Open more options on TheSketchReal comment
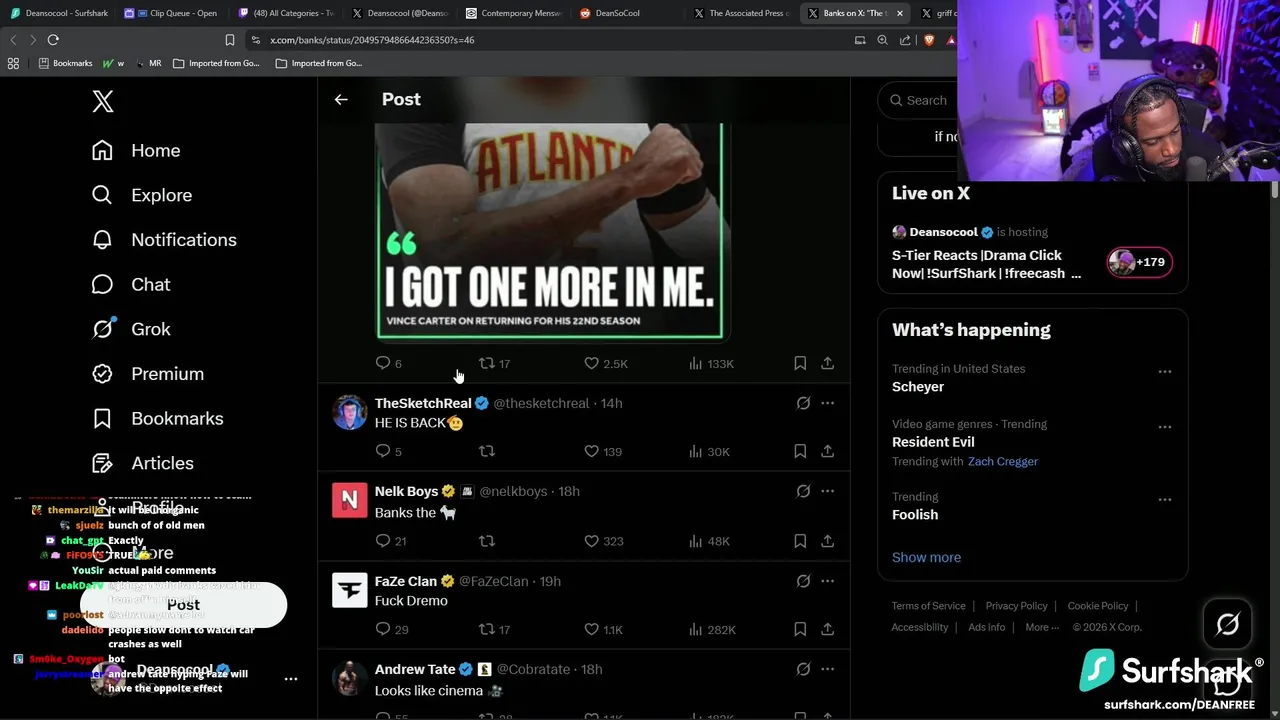This screenshot has width=1280, height=720. click(x=827, y=403)
